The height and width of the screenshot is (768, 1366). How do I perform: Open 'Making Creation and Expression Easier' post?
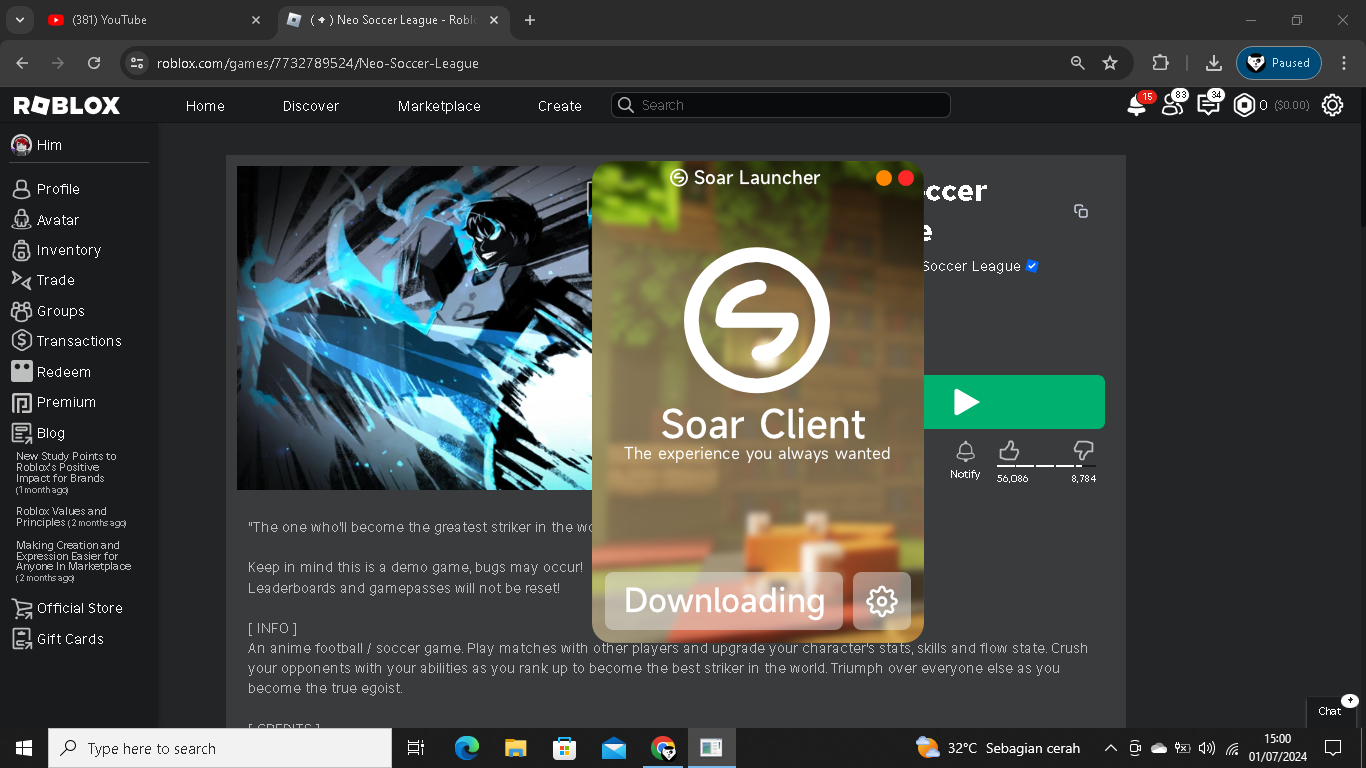coord(74,561)
